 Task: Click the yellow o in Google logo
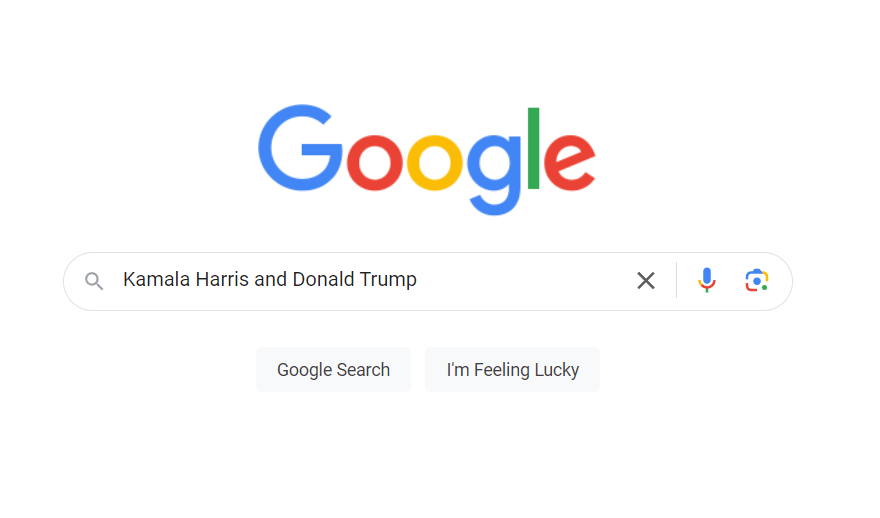pos(435,163)
